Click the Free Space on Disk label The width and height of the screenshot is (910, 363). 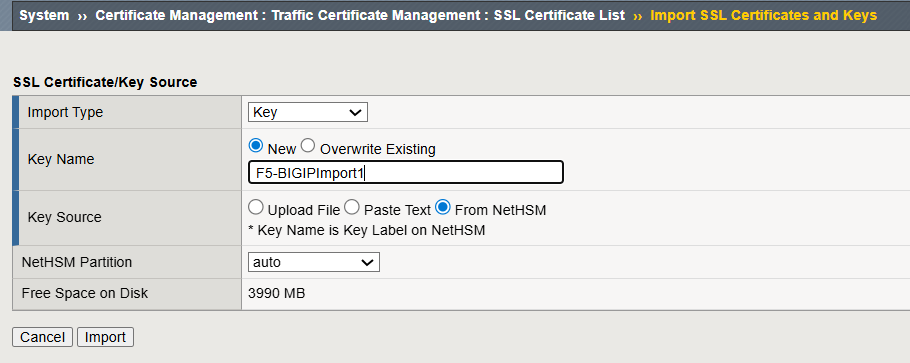[x=85, y=294]
